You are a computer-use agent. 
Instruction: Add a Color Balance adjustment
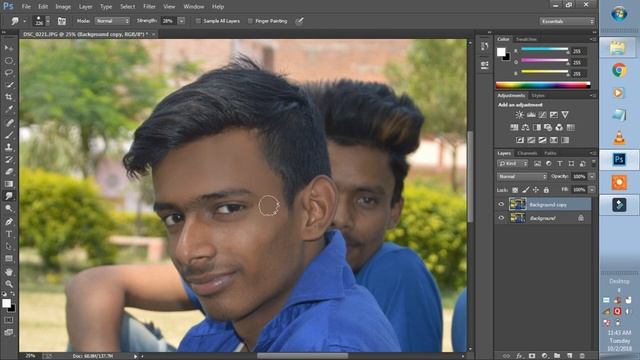coord(525,127)
